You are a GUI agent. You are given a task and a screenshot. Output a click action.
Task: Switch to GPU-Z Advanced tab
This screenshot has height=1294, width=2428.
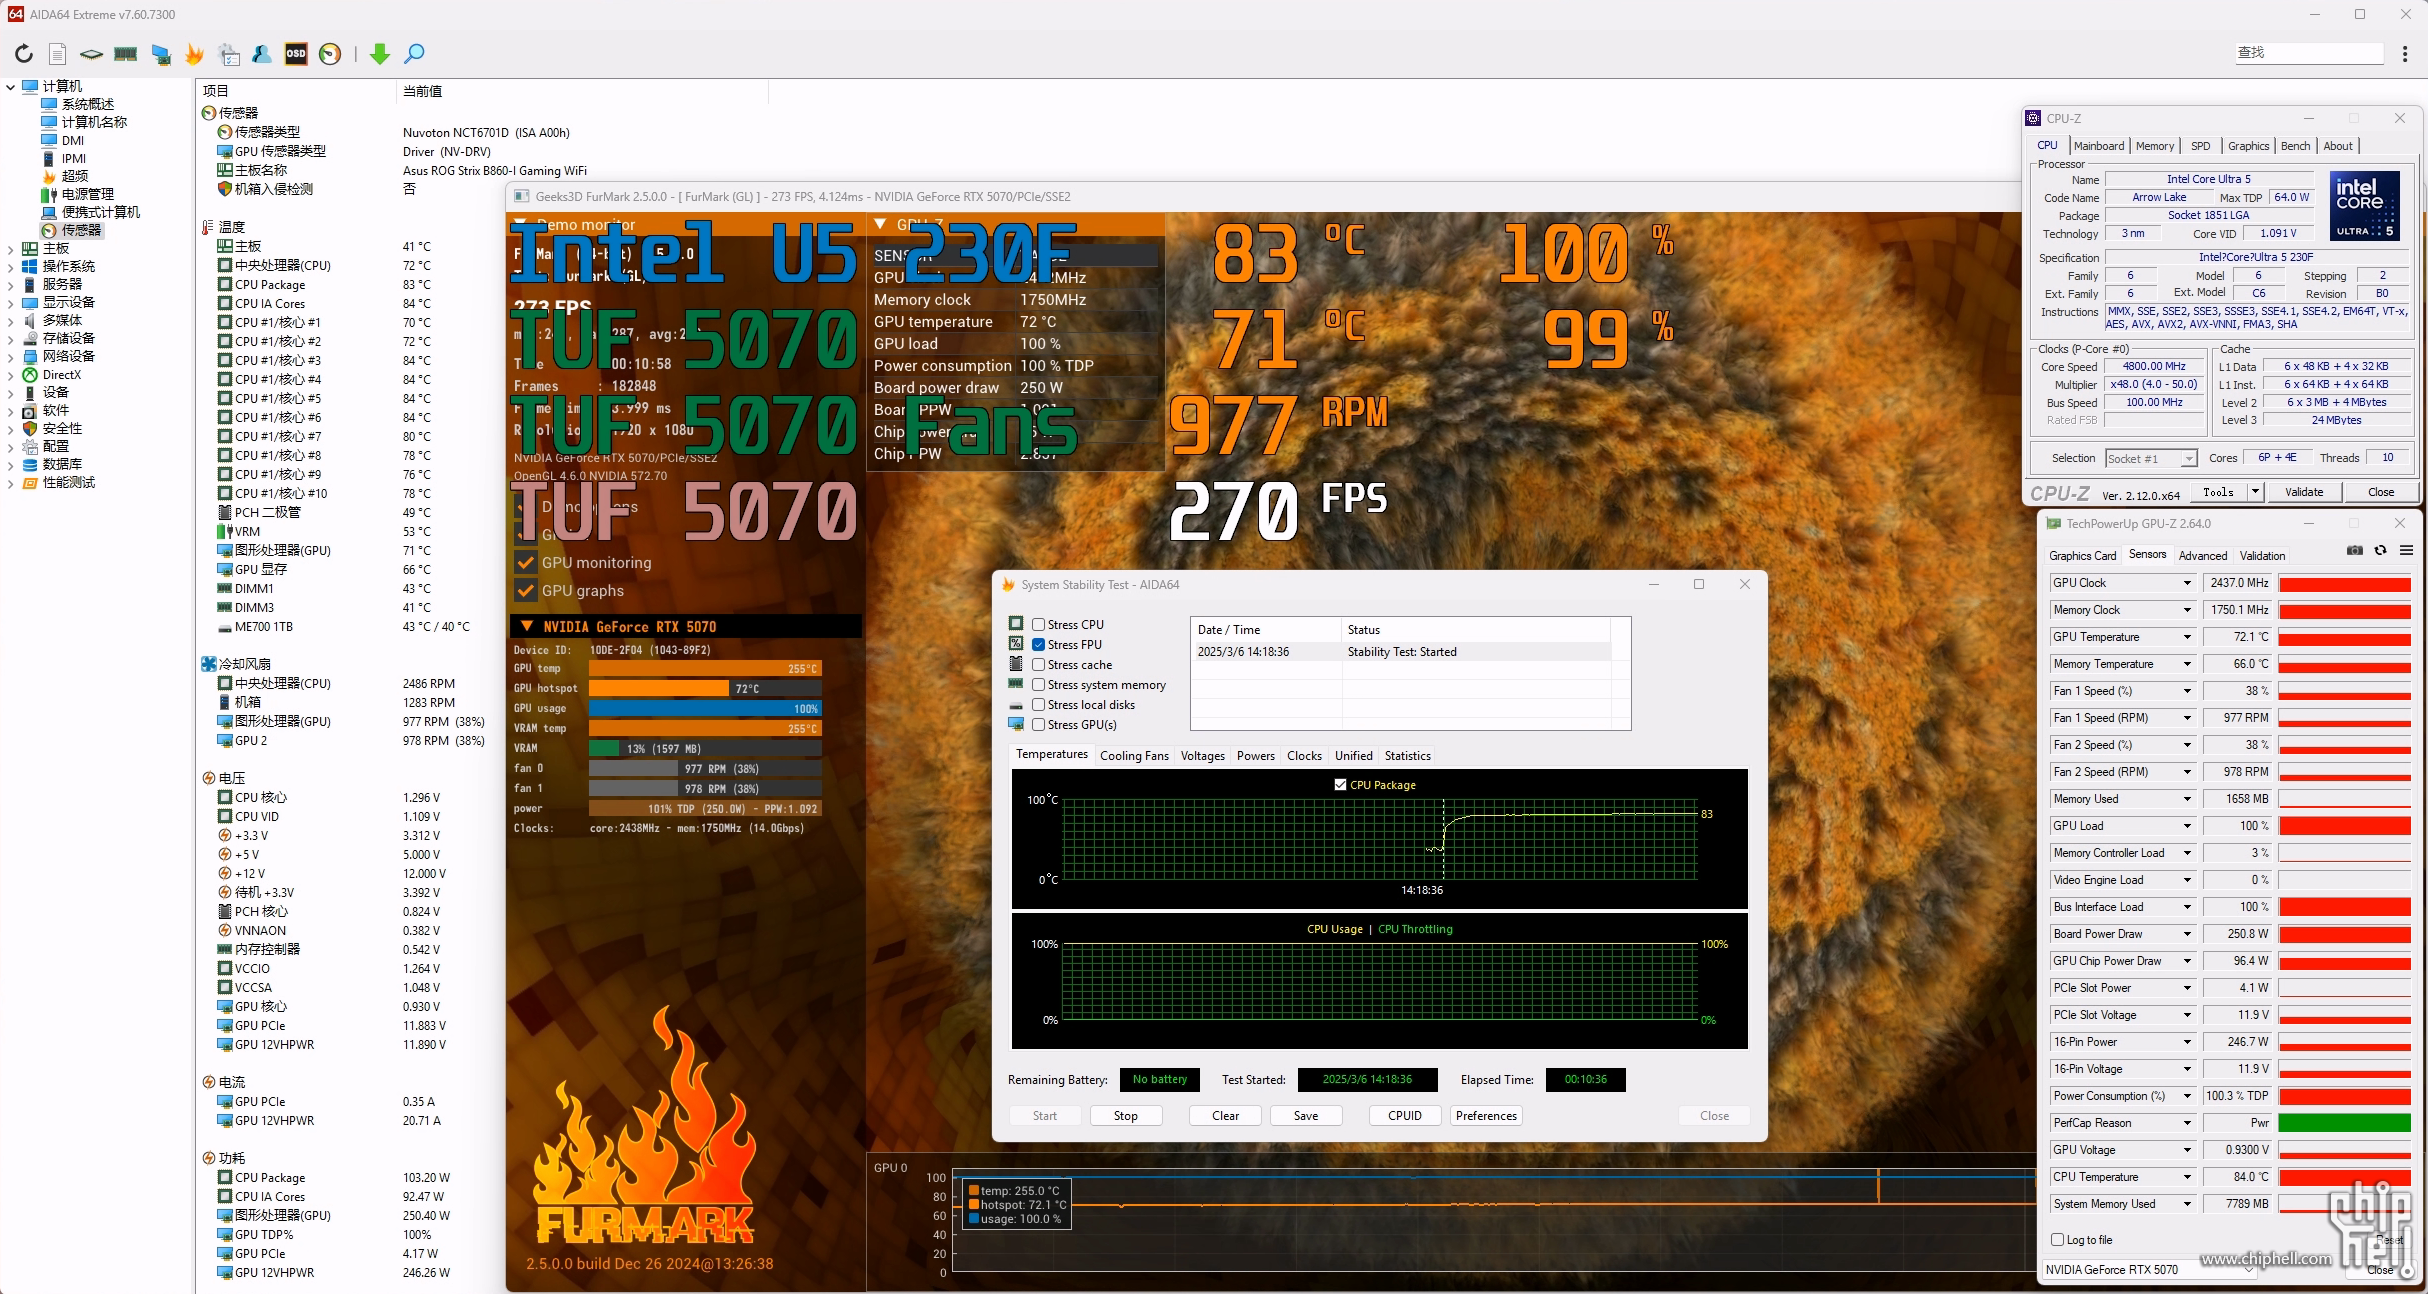click(2203, 556)
